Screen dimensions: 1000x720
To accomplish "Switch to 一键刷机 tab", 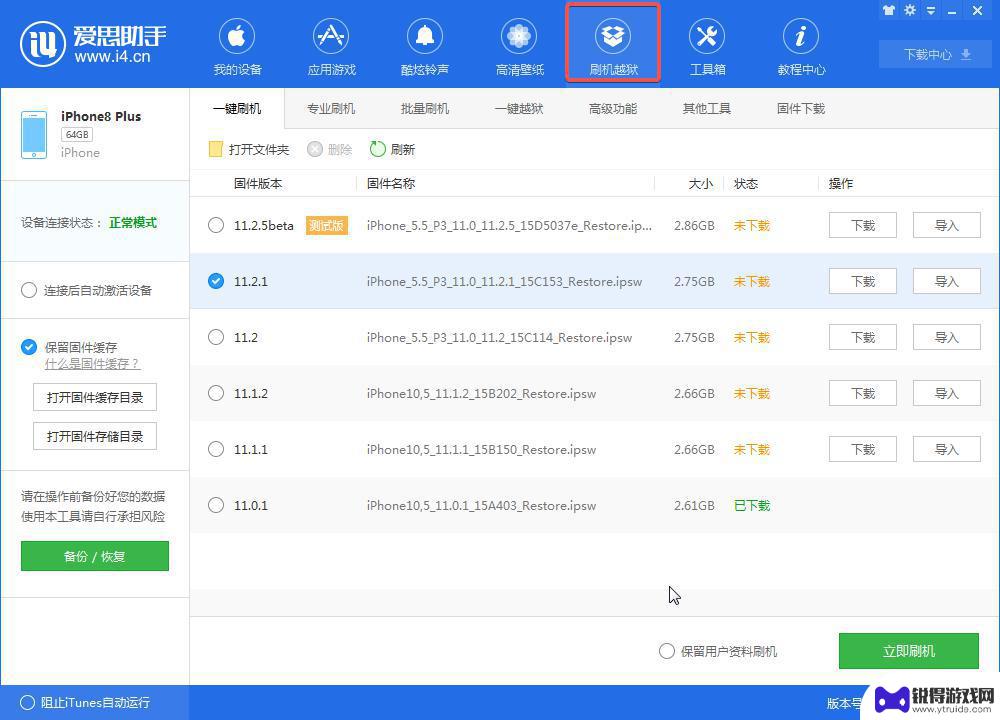I will click(x=237, y=108).
